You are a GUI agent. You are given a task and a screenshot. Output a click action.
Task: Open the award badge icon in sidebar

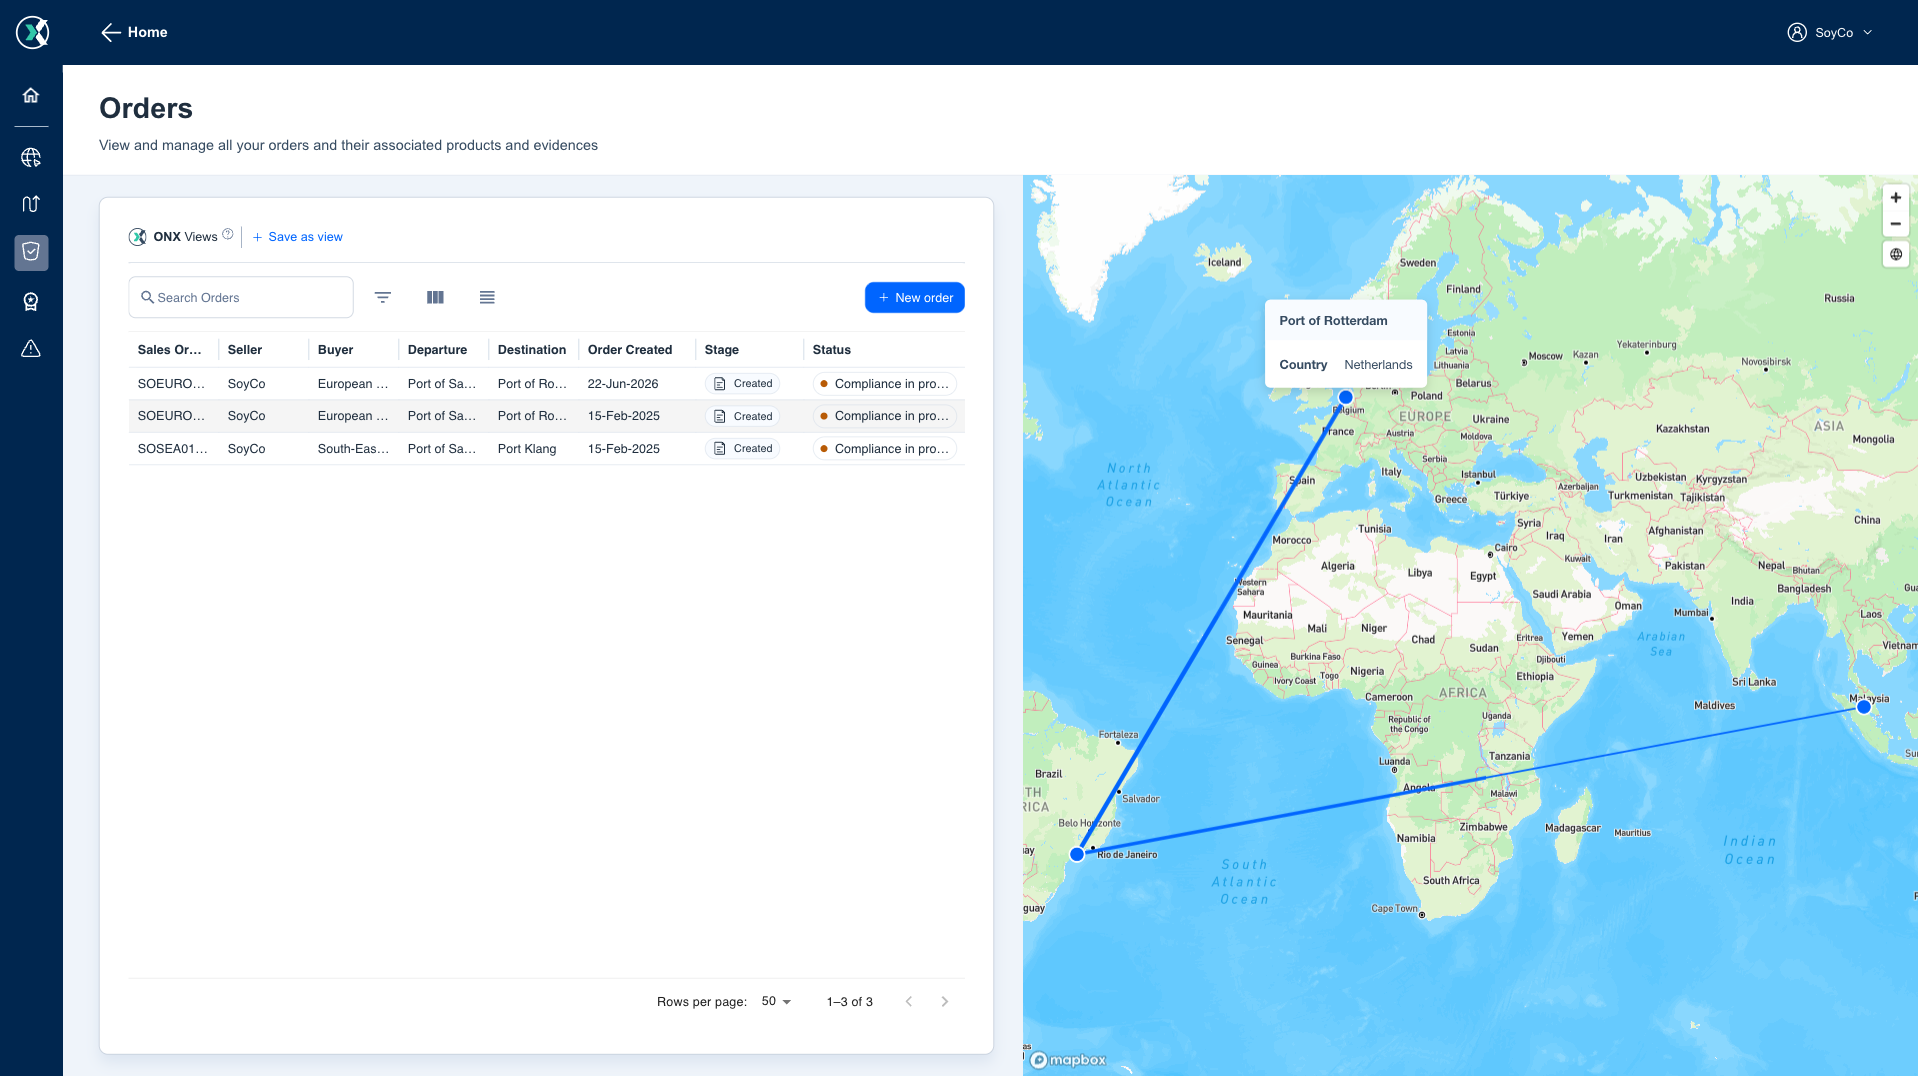(31, 301)
